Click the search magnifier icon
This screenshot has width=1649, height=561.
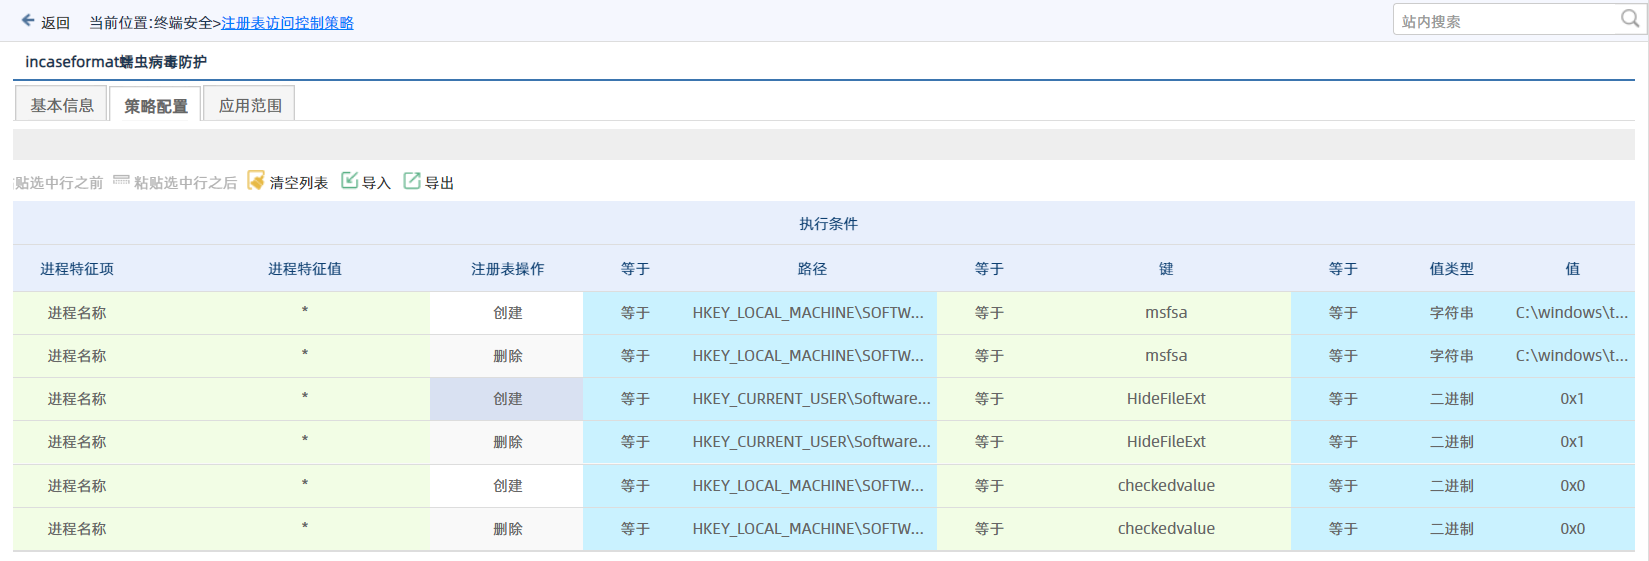1629,19
